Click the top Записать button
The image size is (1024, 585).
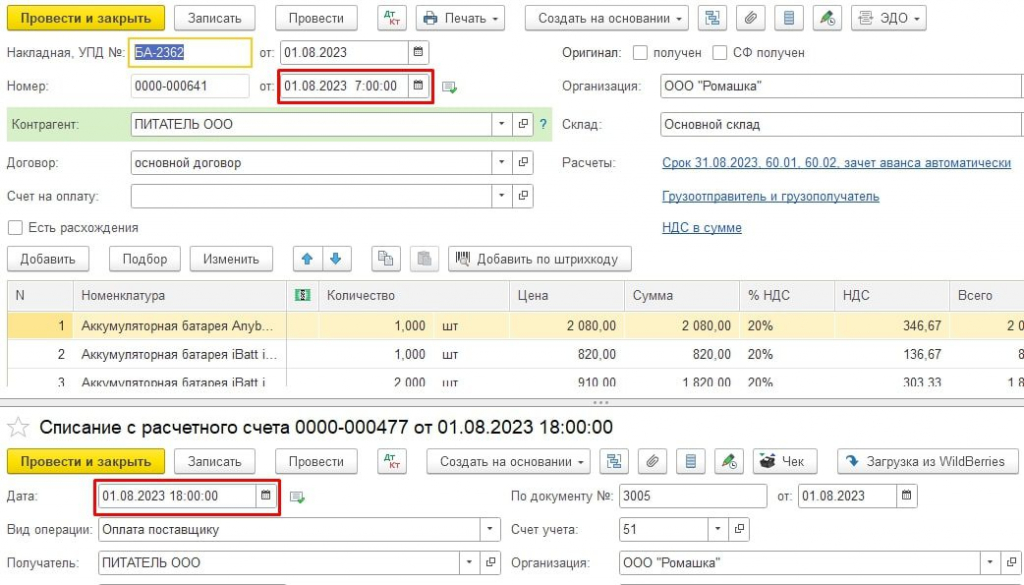tap(214, 18)
